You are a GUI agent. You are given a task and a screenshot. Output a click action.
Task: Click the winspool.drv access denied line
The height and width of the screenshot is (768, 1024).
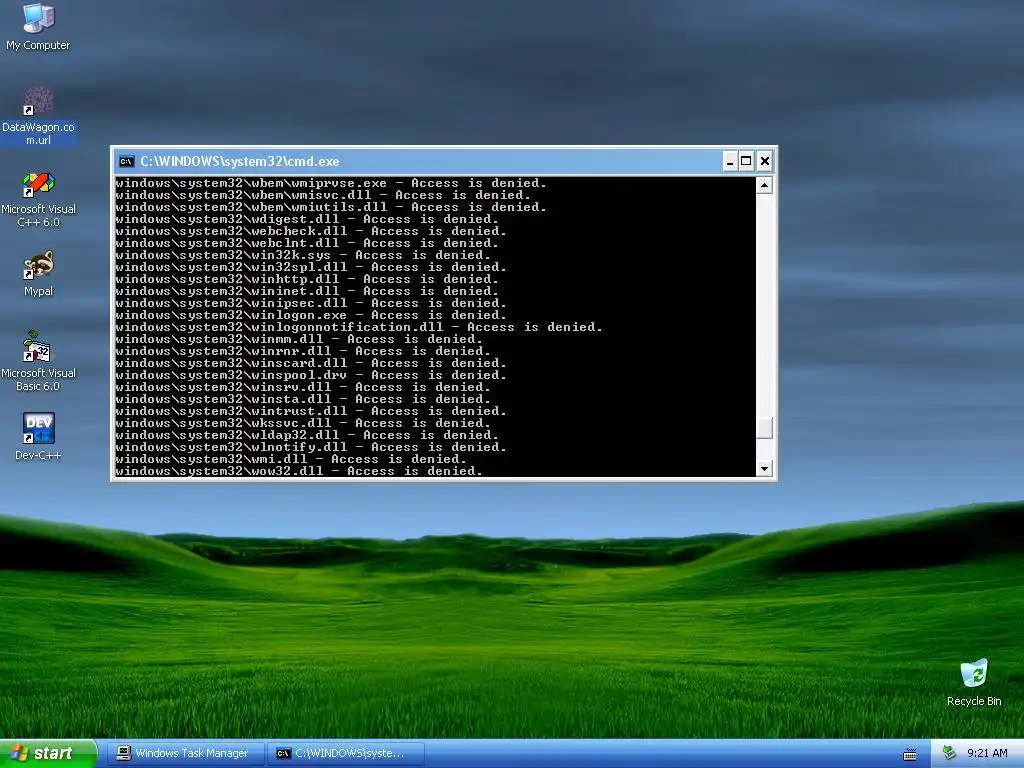(311, 375)
